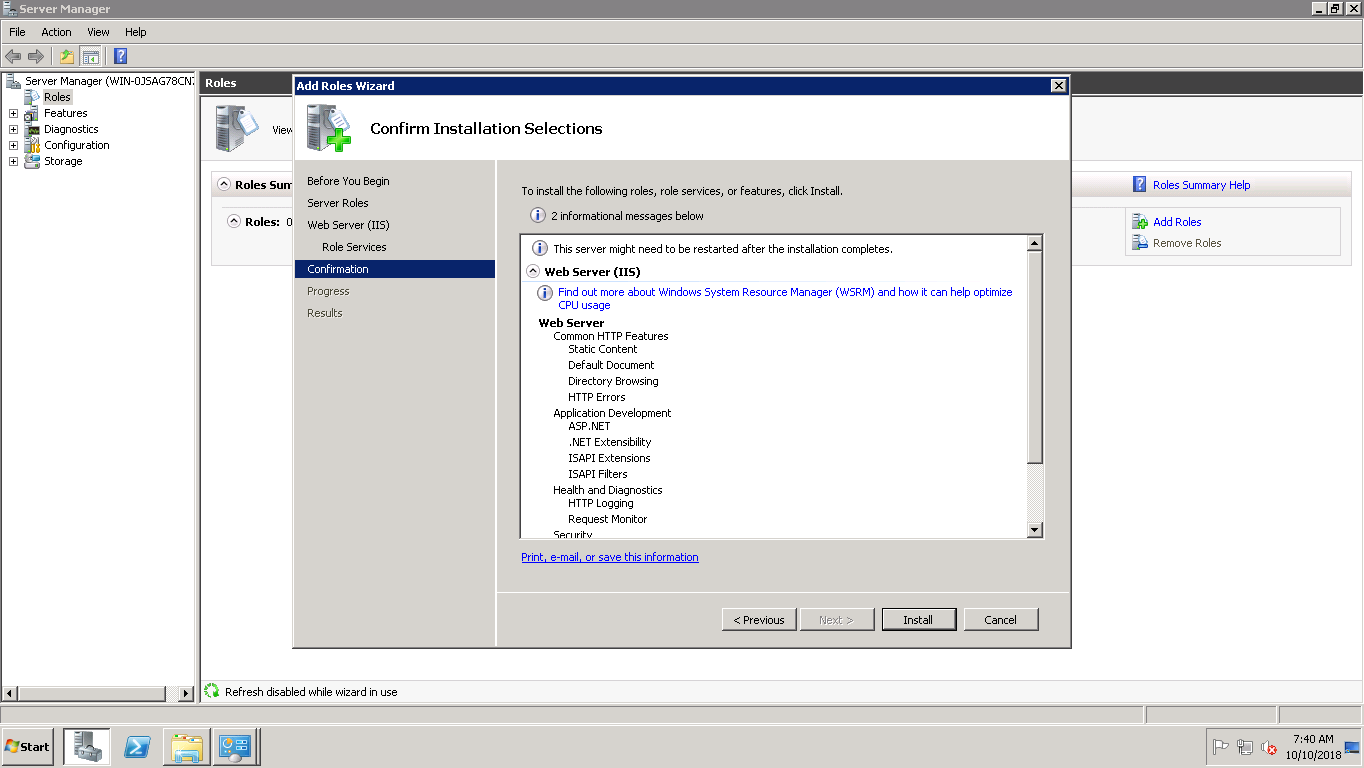Select the Confirmation wizard step
Image resolution: width=1364 pixels, height=768 pixels.
point(395,269)
